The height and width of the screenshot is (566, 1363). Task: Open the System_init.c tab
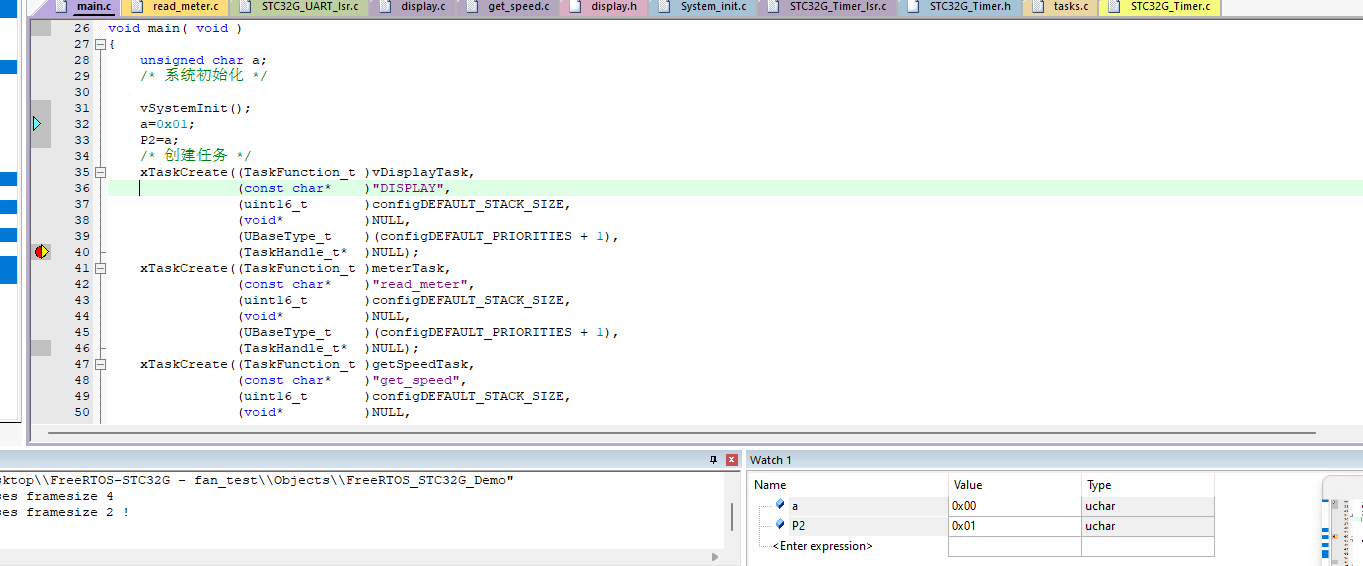tap(704, 7)
